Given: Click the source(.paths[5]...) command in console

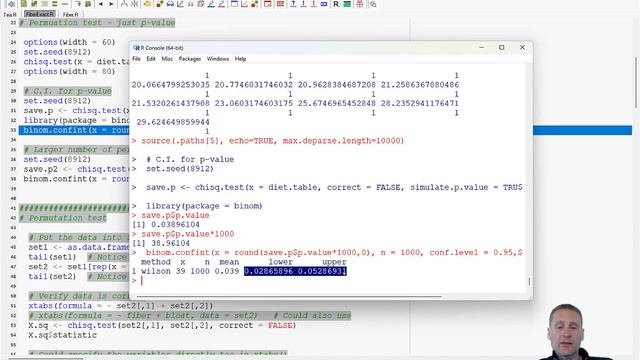Looking at the screenshot, I should click(x=272, y=141).
